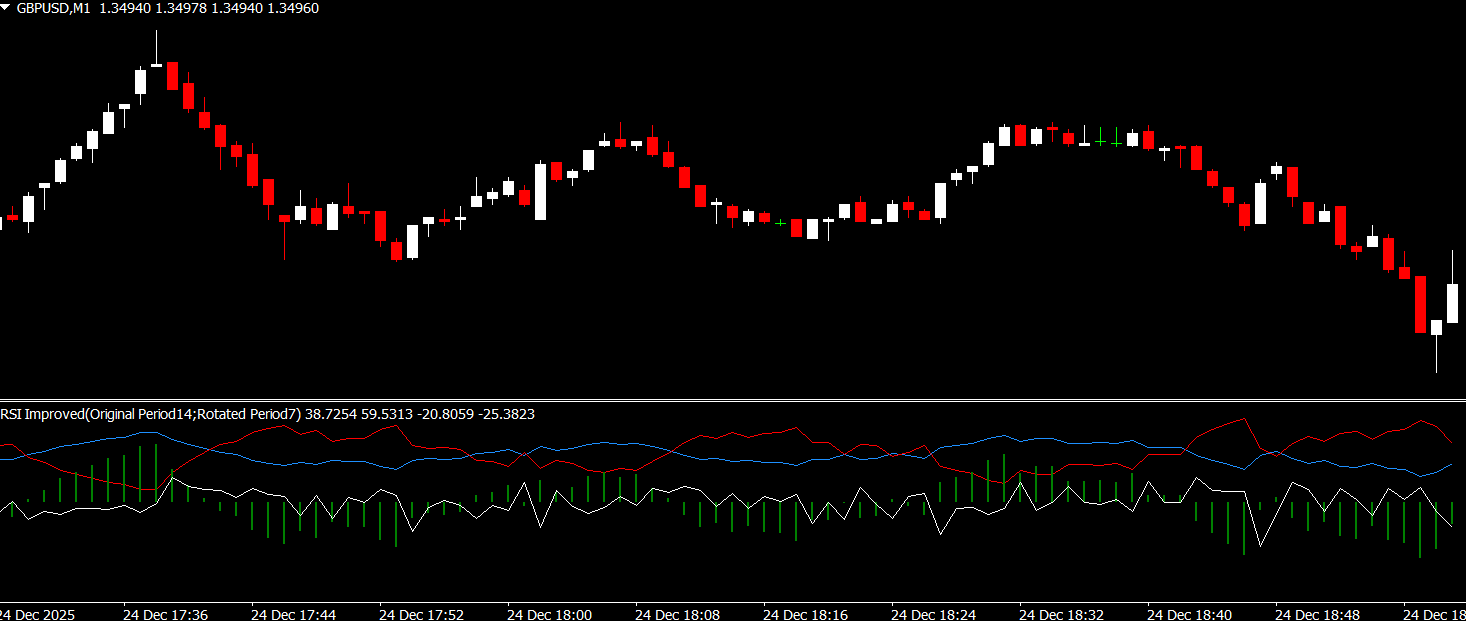Select the 24 Dec 17:44 time marker

293,614
